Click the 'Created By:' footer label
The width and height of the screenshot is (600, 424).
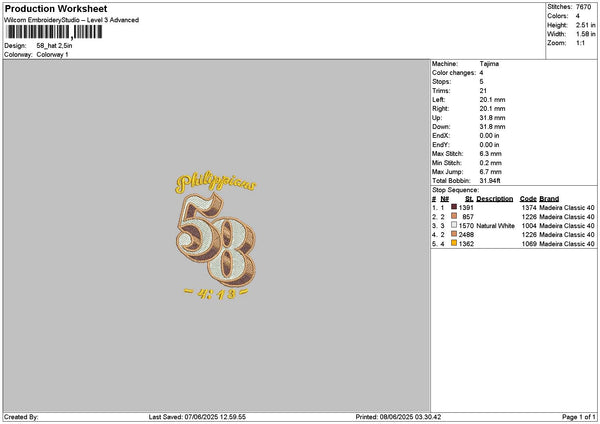21,417
